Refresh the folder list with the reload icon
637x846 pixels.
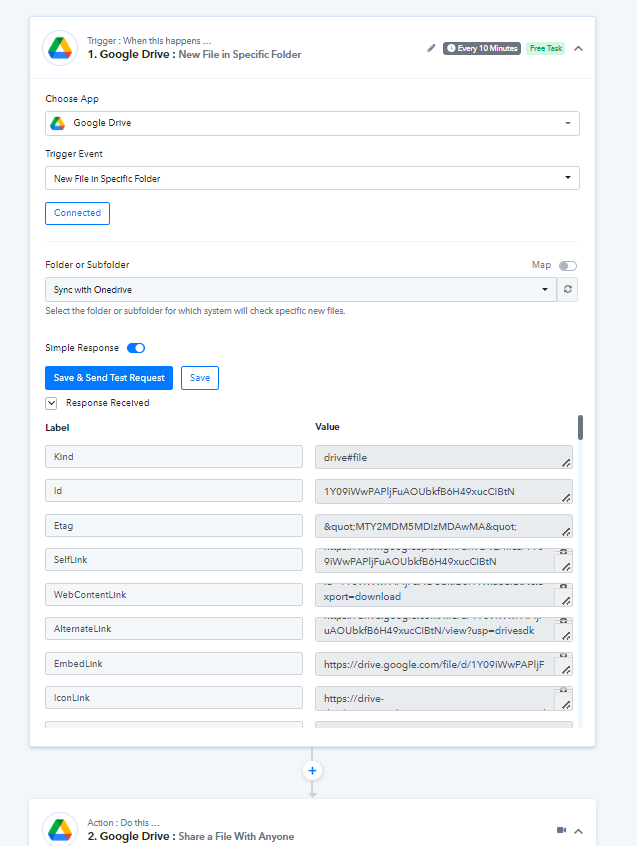click(x=568, y=290)
